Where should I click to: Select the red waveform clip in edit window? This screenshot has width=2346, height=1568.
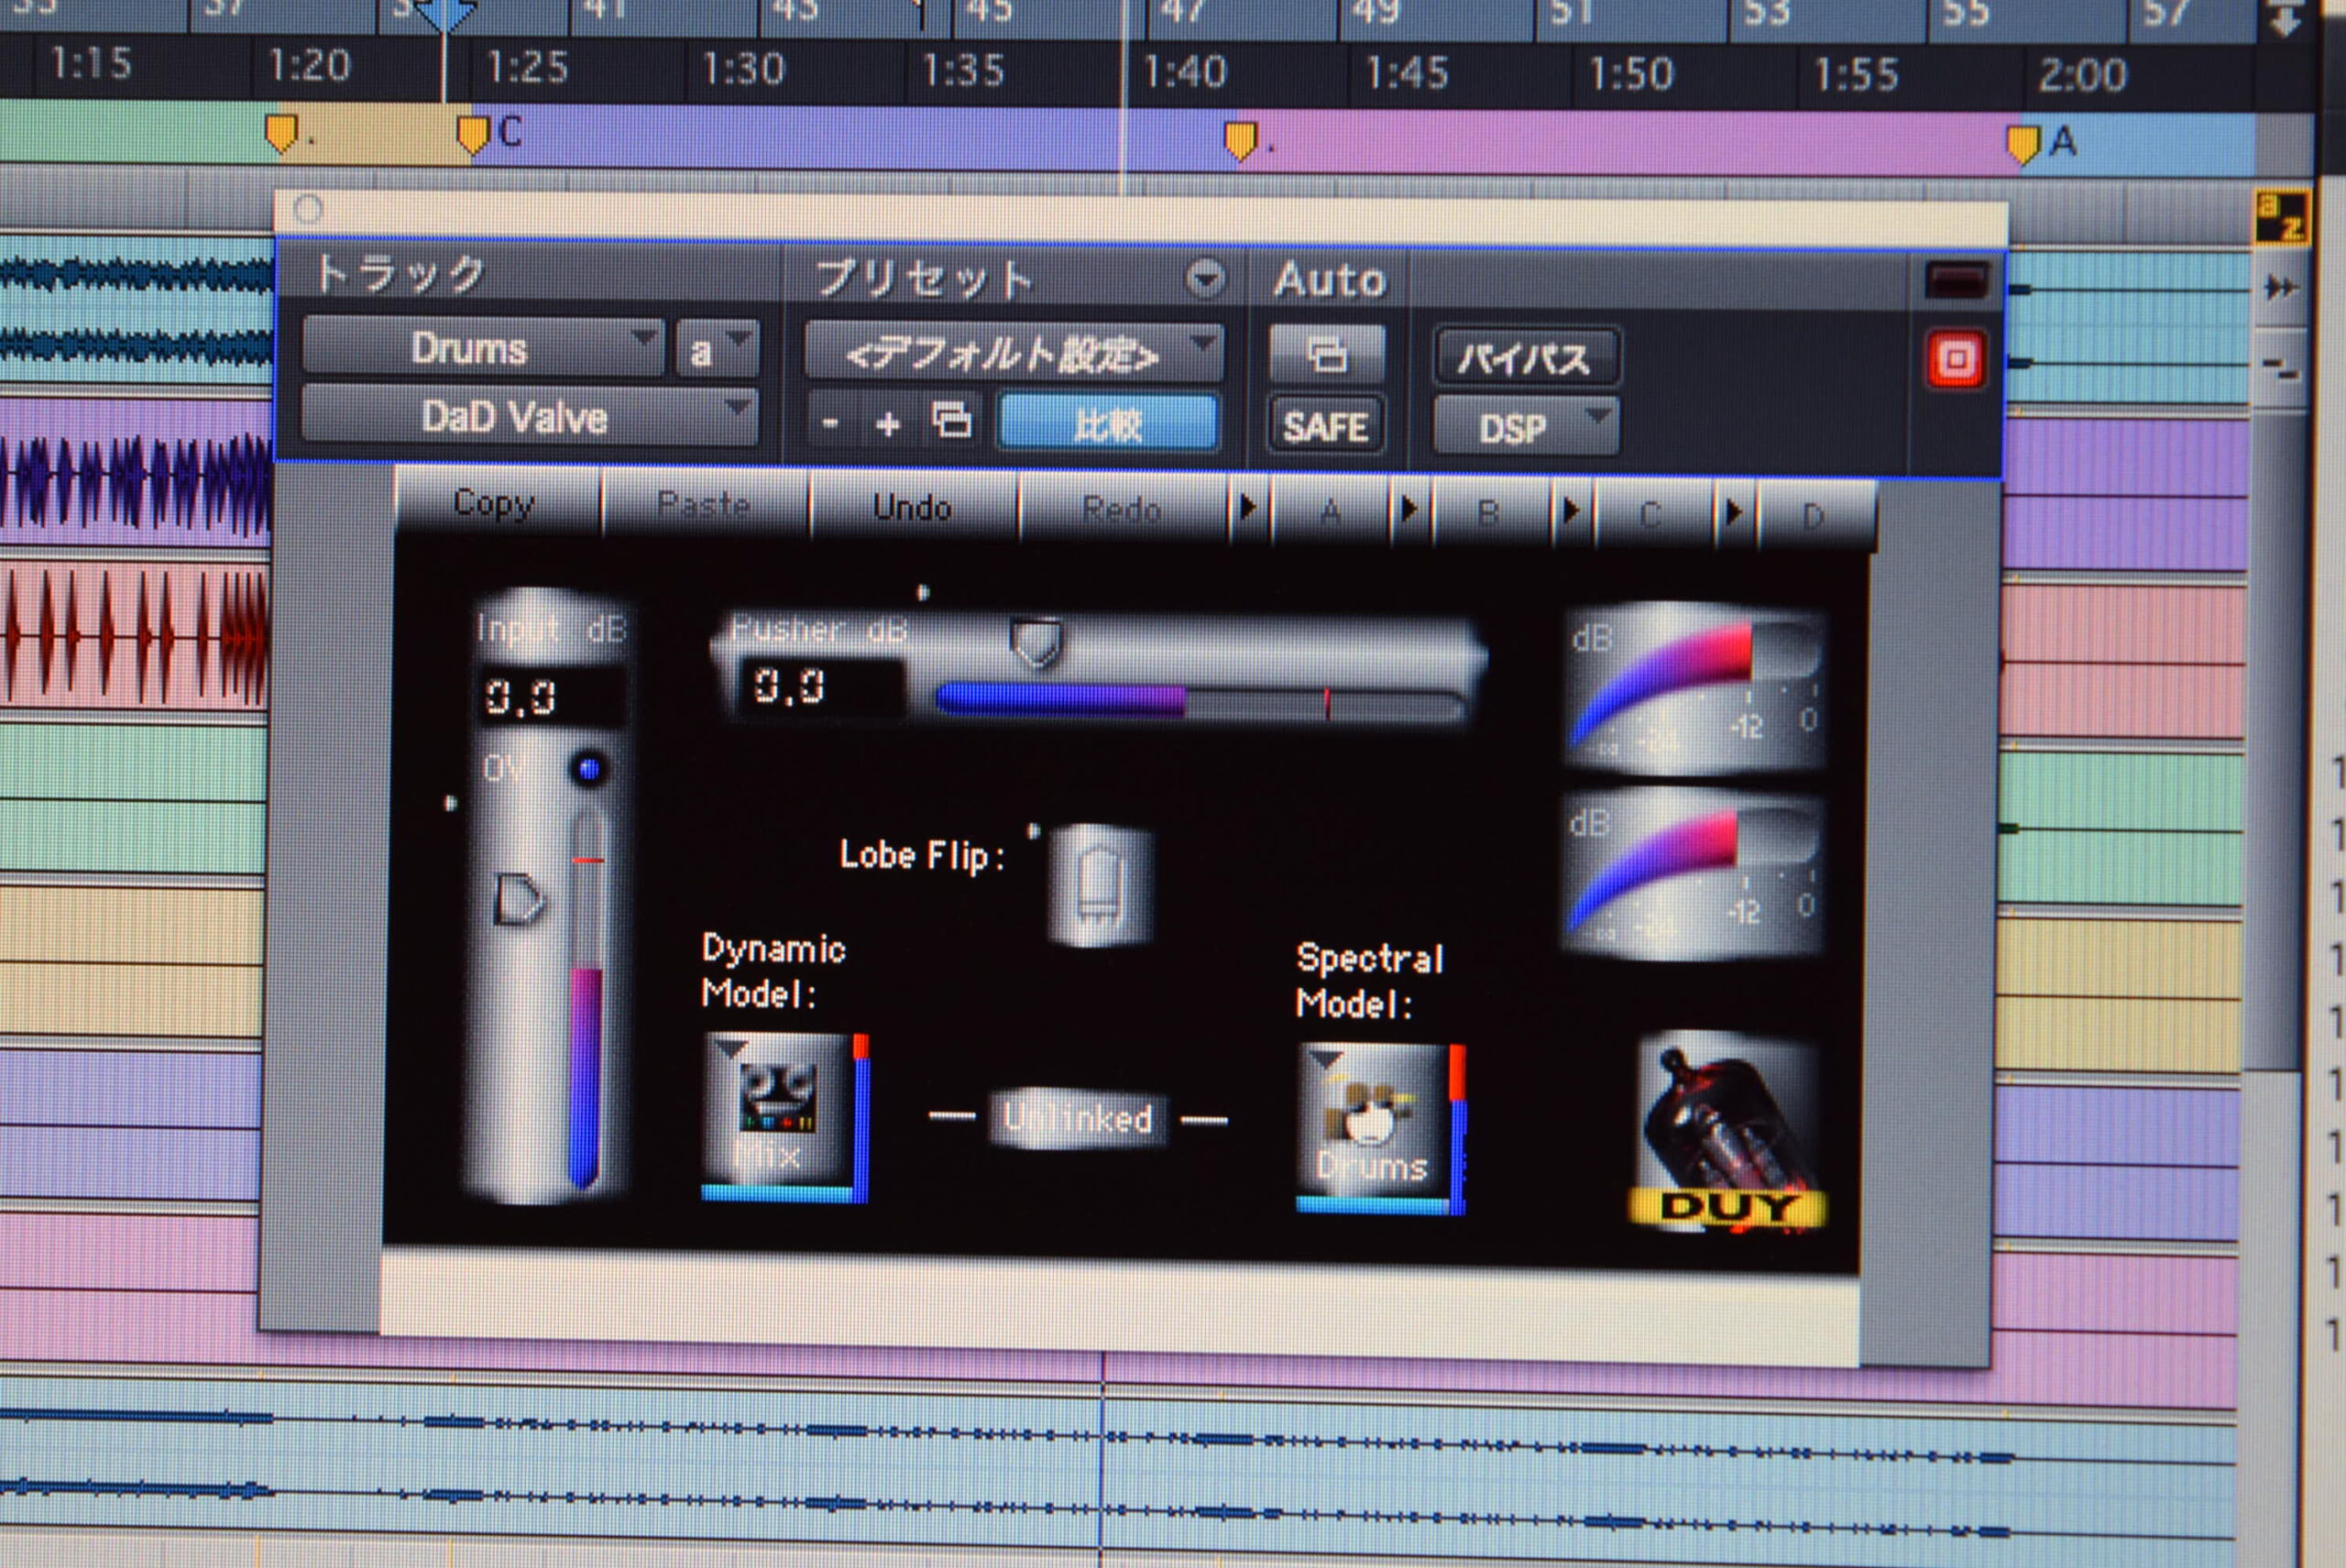point(135,635)
